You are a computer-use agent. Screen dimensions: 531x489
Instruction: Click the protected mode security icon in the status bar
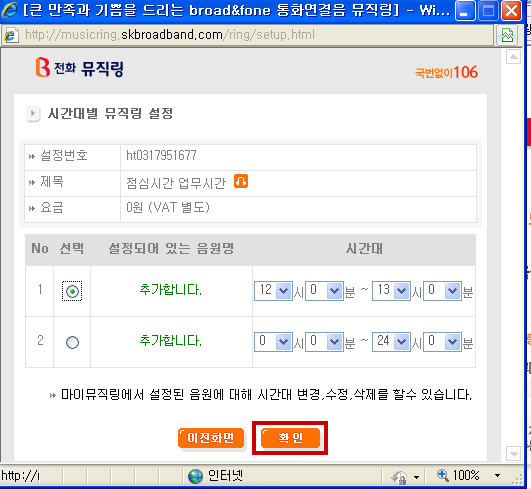coord(399,477)
